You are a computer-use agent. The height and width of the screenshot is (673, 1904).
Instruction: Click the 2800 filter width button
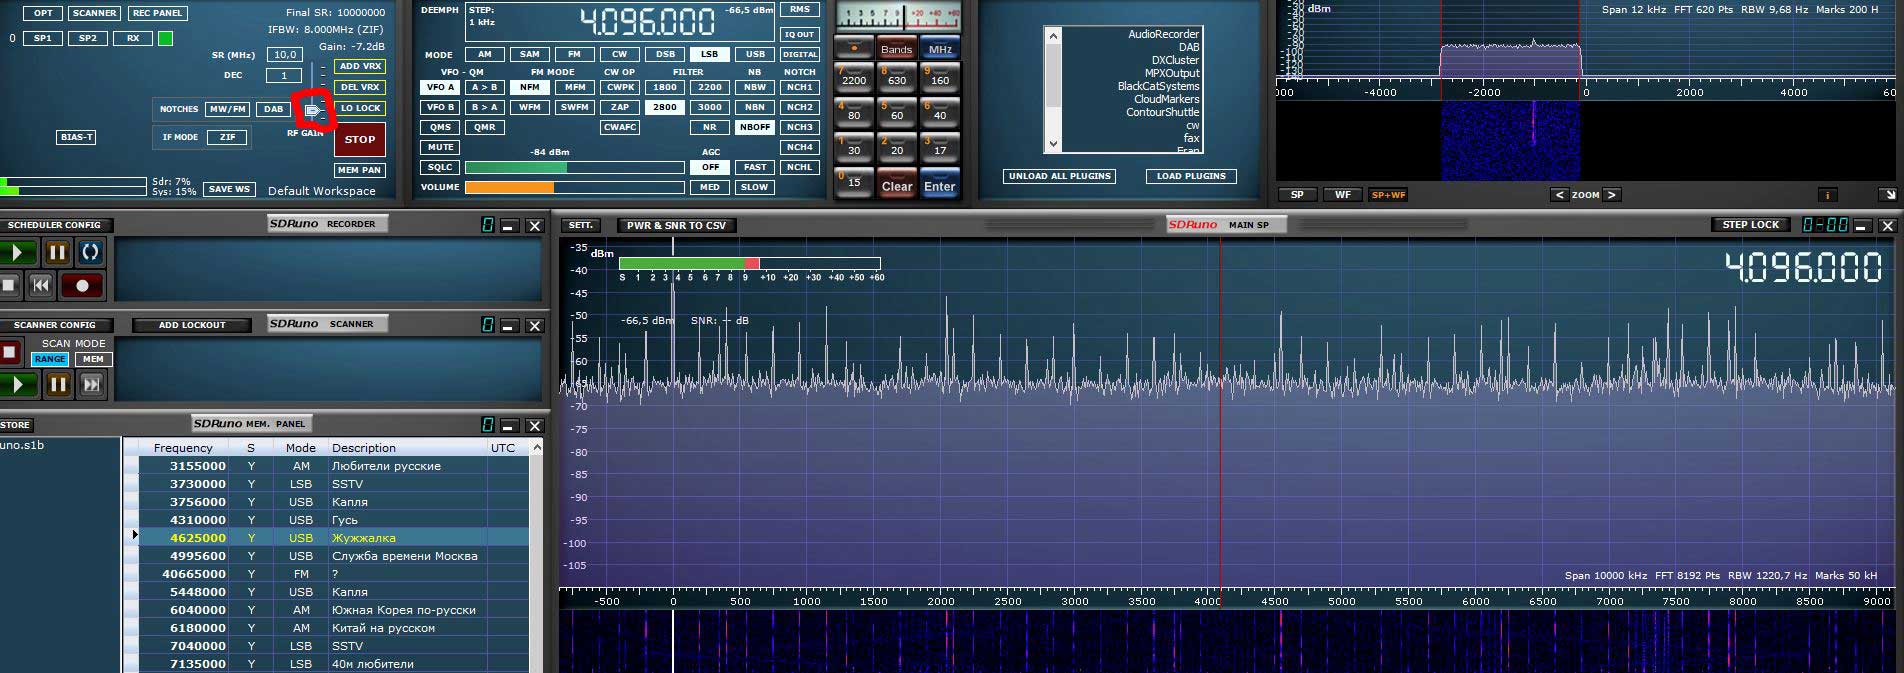pyautogui.click(x=665, y=107)
